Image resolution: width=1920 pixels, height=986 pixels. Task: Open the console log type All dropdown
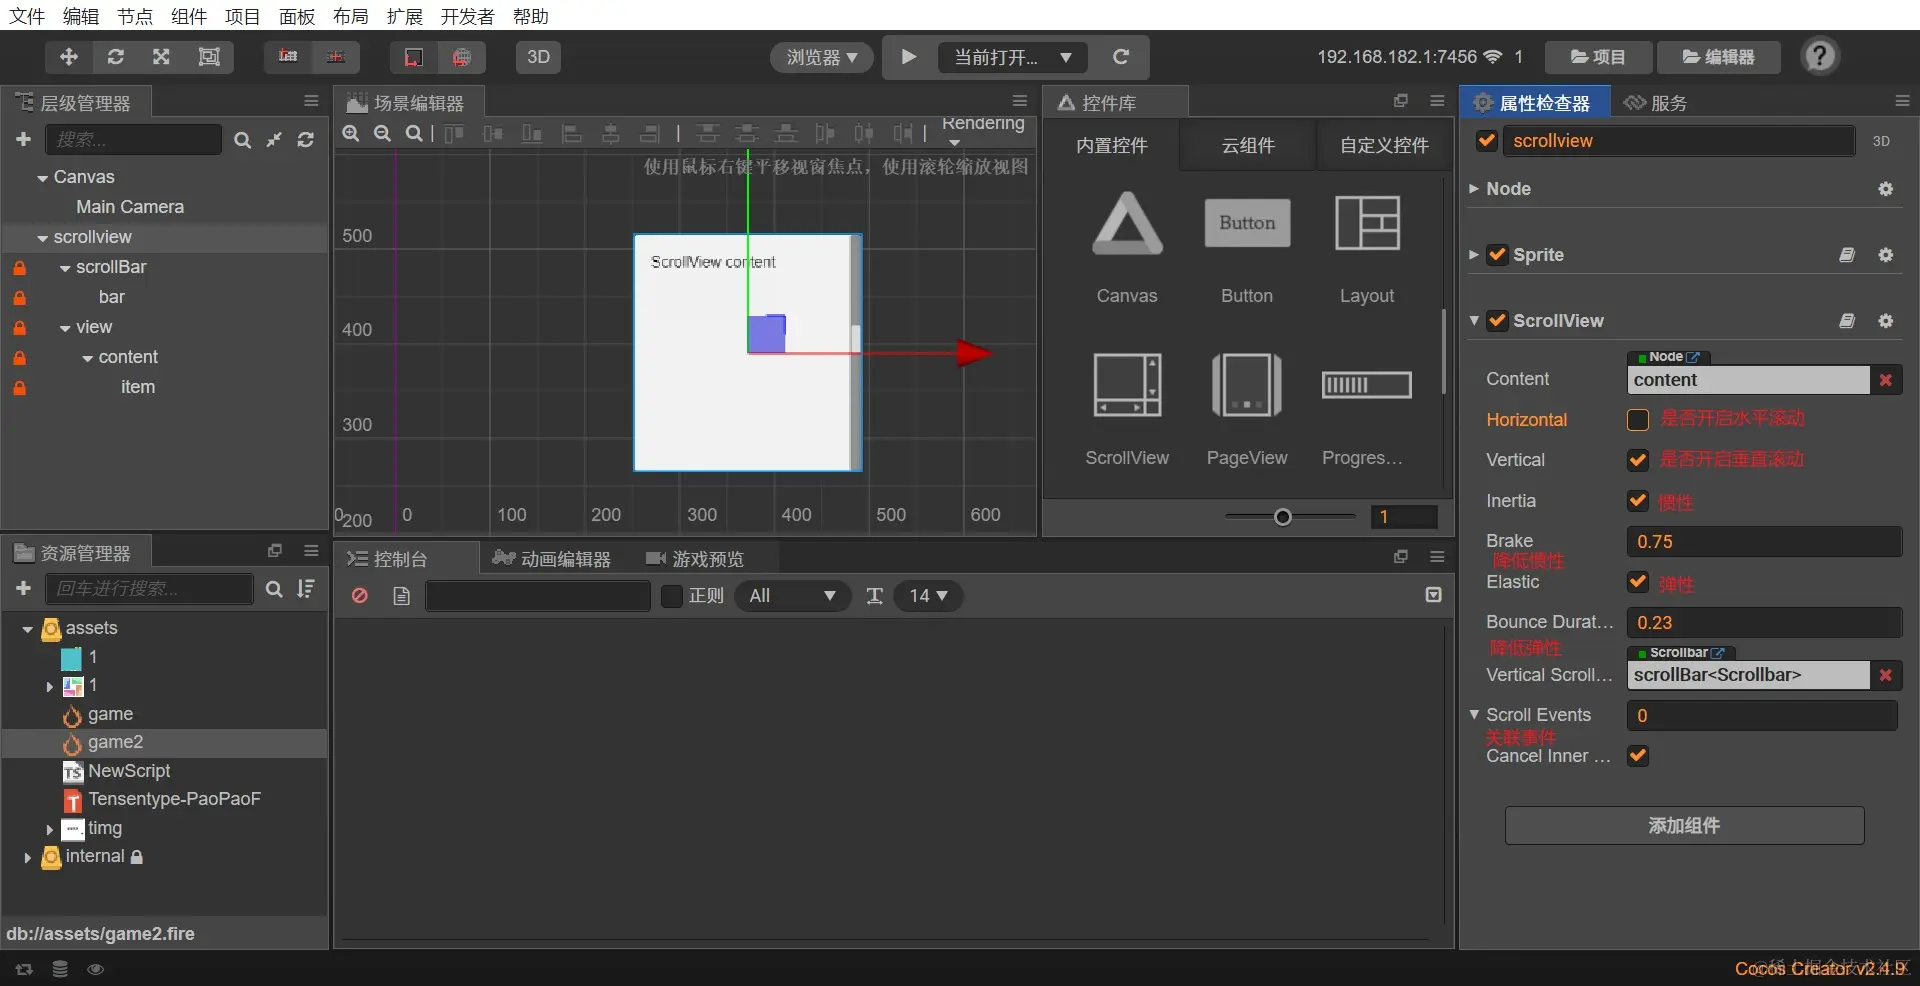[792, 596]
